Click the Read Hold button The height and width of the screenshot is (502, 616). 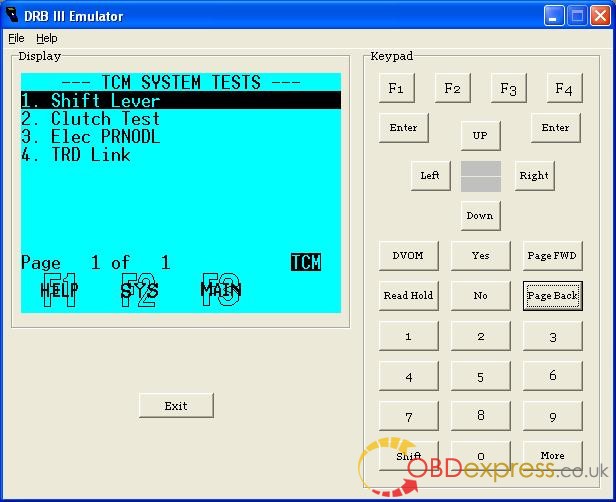(x=409, y=295)
